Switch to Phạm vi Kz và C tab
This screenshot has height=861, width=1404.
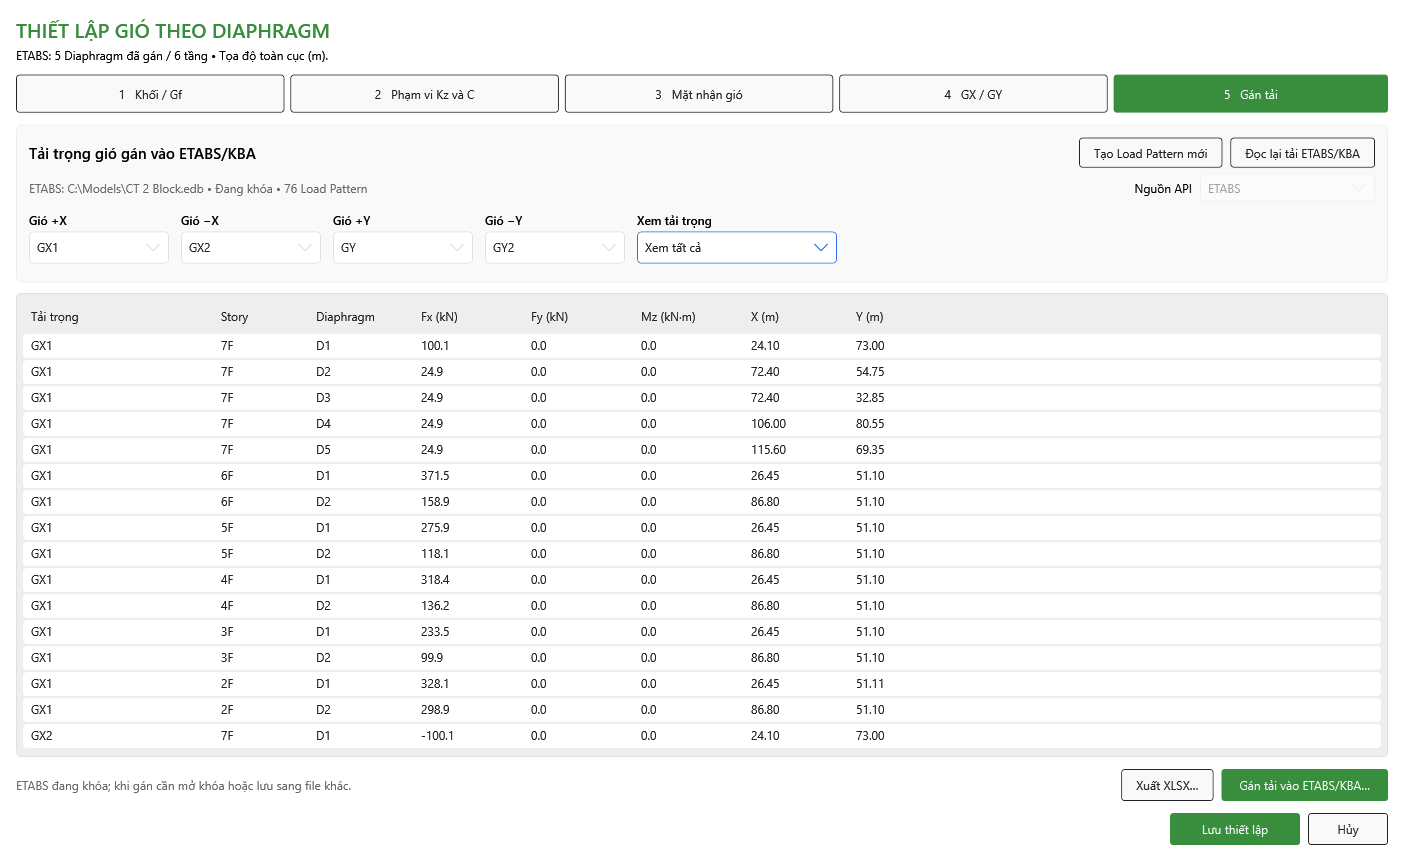(424, 94)
